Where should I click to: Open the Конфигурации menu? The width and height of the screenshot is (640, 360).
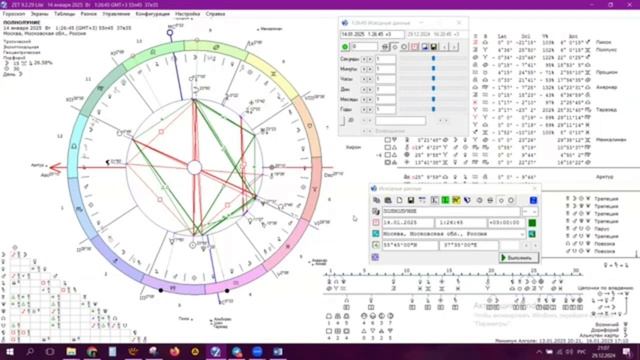(153, 14)
